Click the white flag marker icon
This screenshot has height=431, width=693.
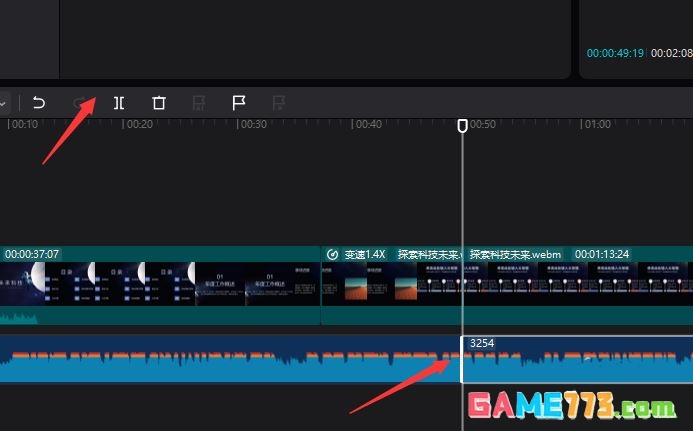tap(239, 102)
